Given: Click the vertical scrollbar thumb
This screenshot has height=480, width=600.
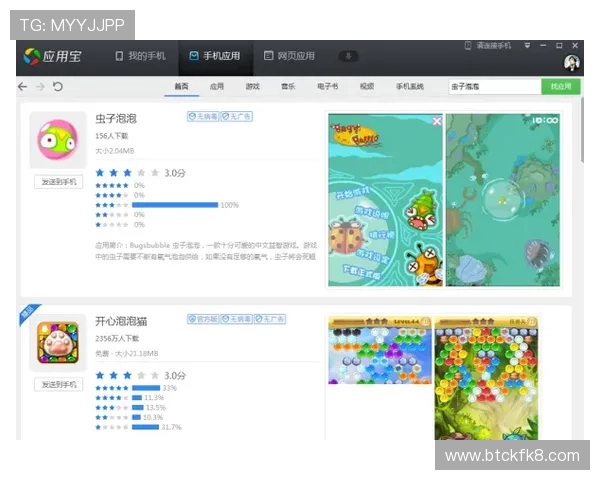Looking at the screenshot, I should (582, 129).
